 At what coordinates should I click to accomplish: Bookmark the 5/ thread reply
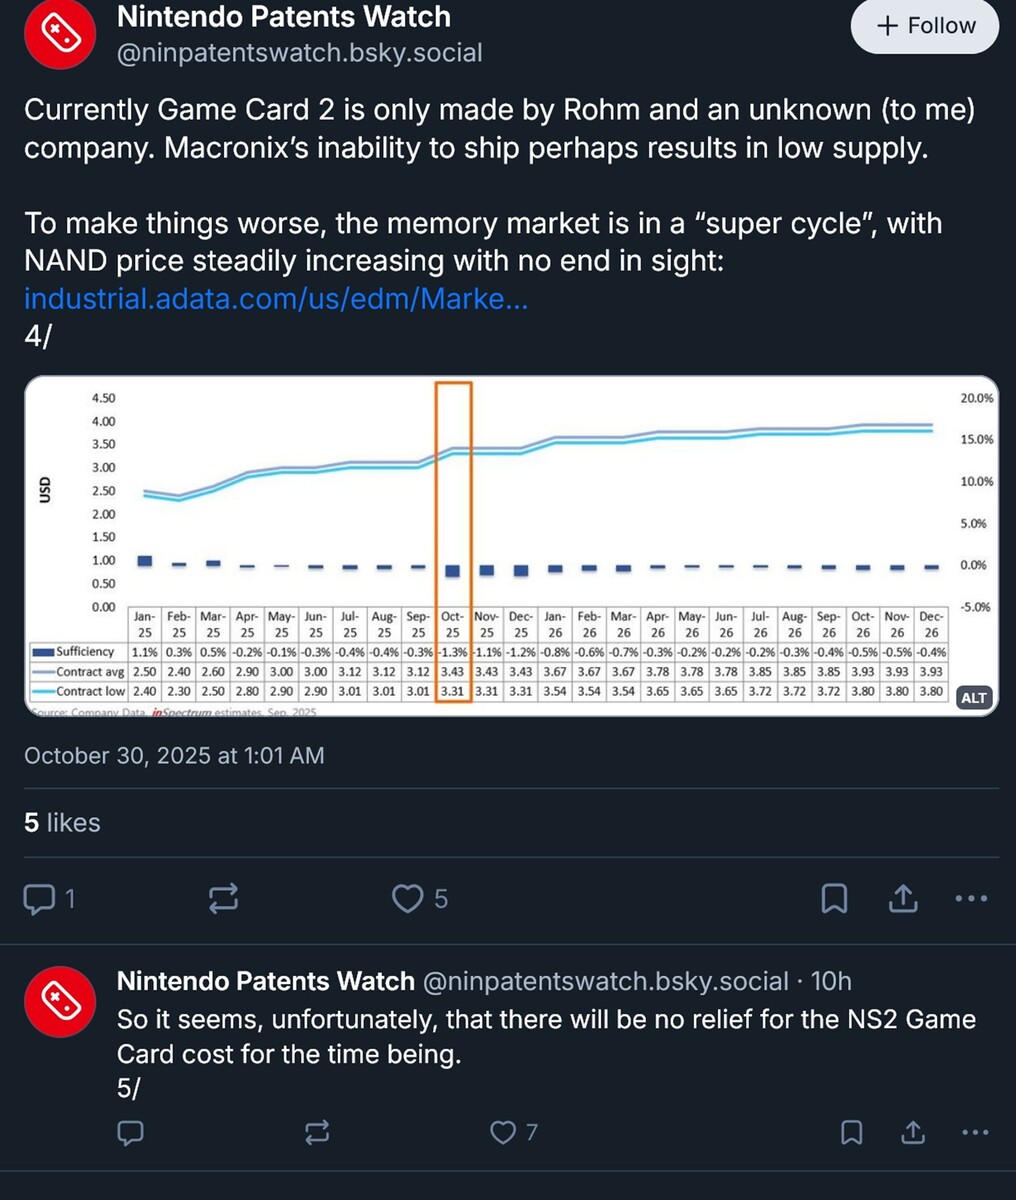pos(852,1132)
